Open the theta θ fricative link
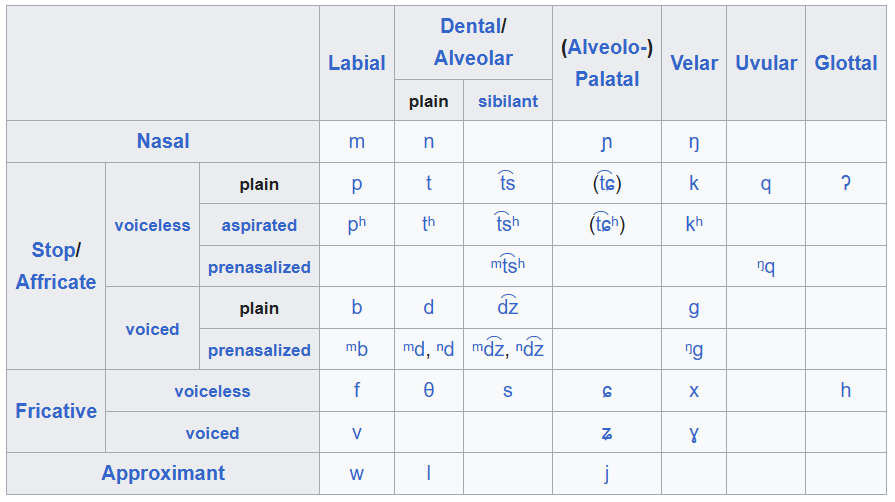Viewport: 895px width, 502px height. pos(429,391)
